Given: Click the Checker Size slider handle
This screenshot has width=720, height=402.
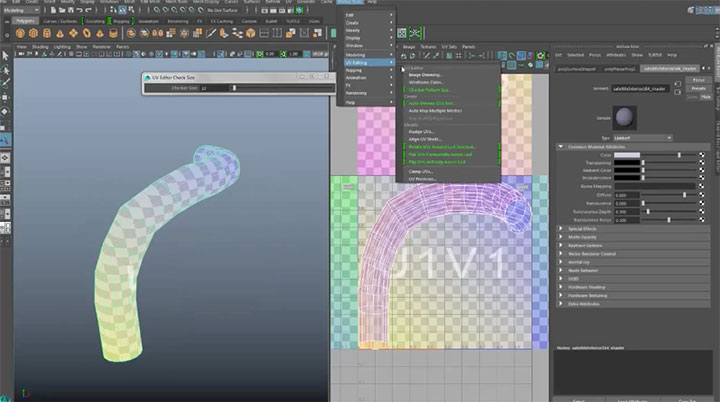Looking at the screenshot, I should pyautogui.click(x=234, y=88).
